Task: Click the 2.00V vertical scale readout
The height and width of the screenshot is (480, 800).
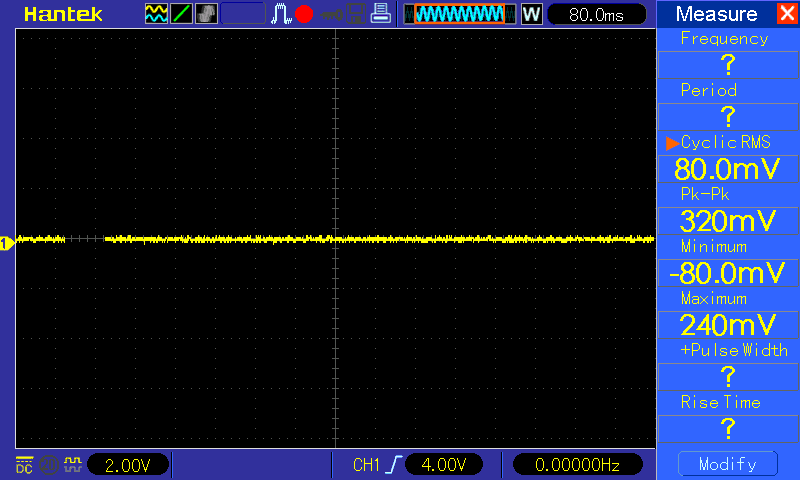Action: 128,465
